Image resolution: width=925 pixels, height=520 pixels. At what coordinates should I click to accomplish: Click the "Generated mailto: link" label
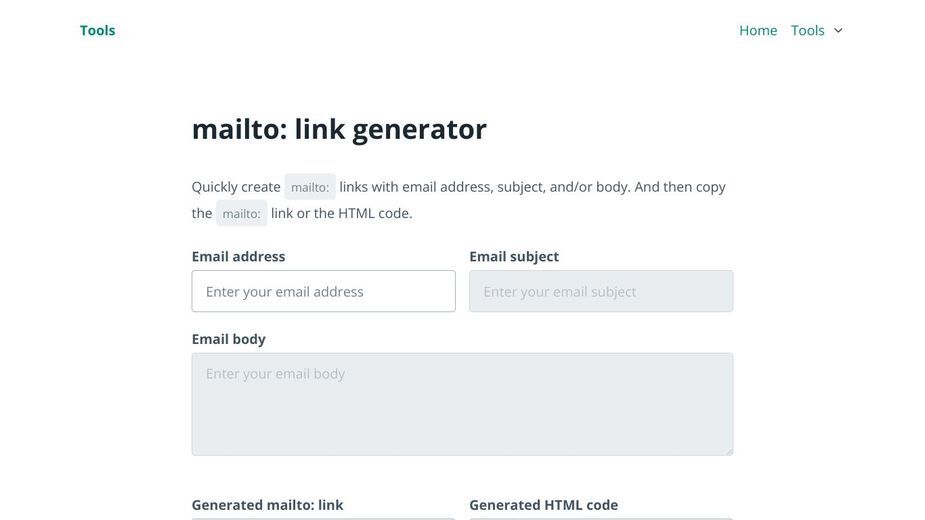click(267, 505)
